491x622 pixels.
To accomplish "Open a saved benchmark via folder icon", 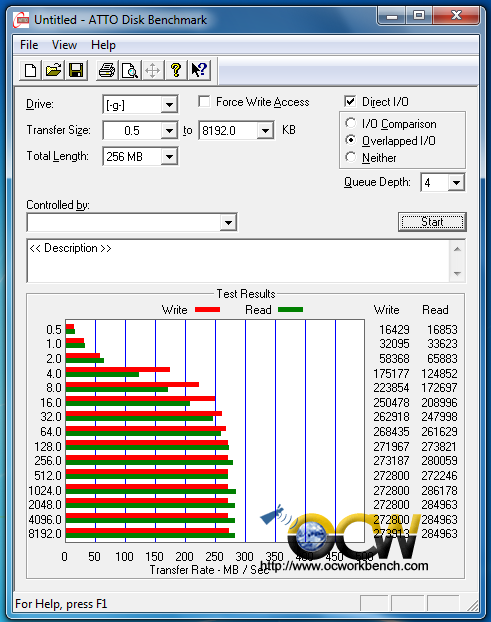I will pyautogui.click(x=53, y=71).
